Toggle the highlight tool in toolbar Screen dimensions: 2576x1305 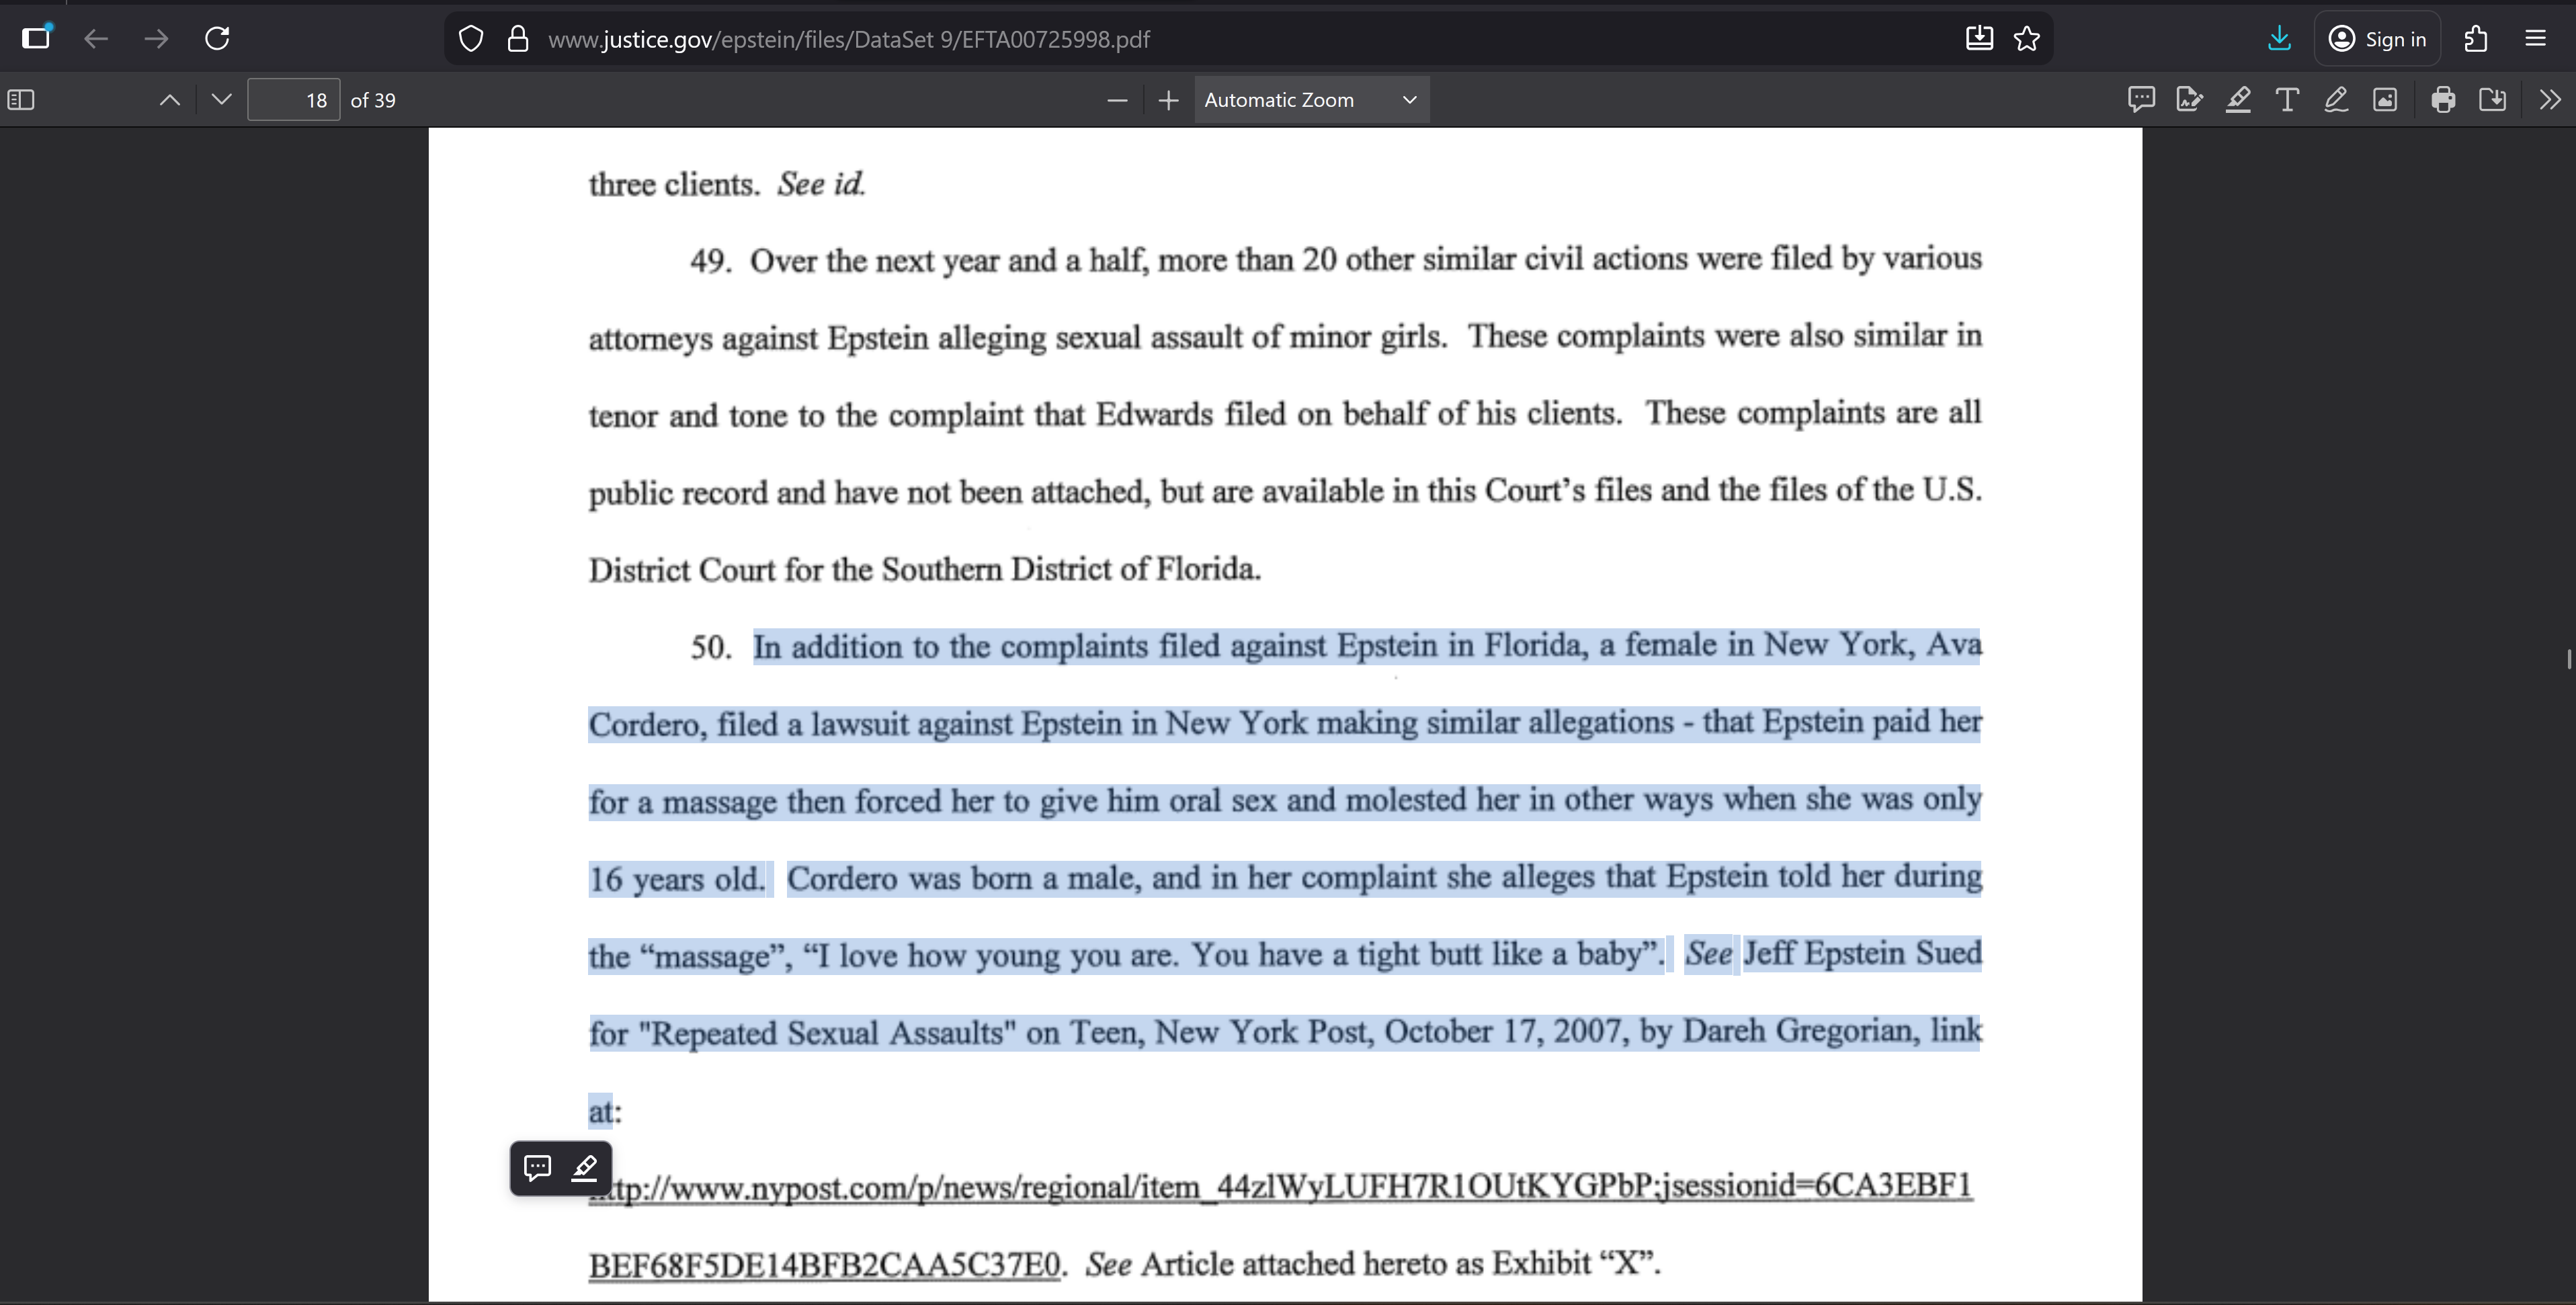2238,100
